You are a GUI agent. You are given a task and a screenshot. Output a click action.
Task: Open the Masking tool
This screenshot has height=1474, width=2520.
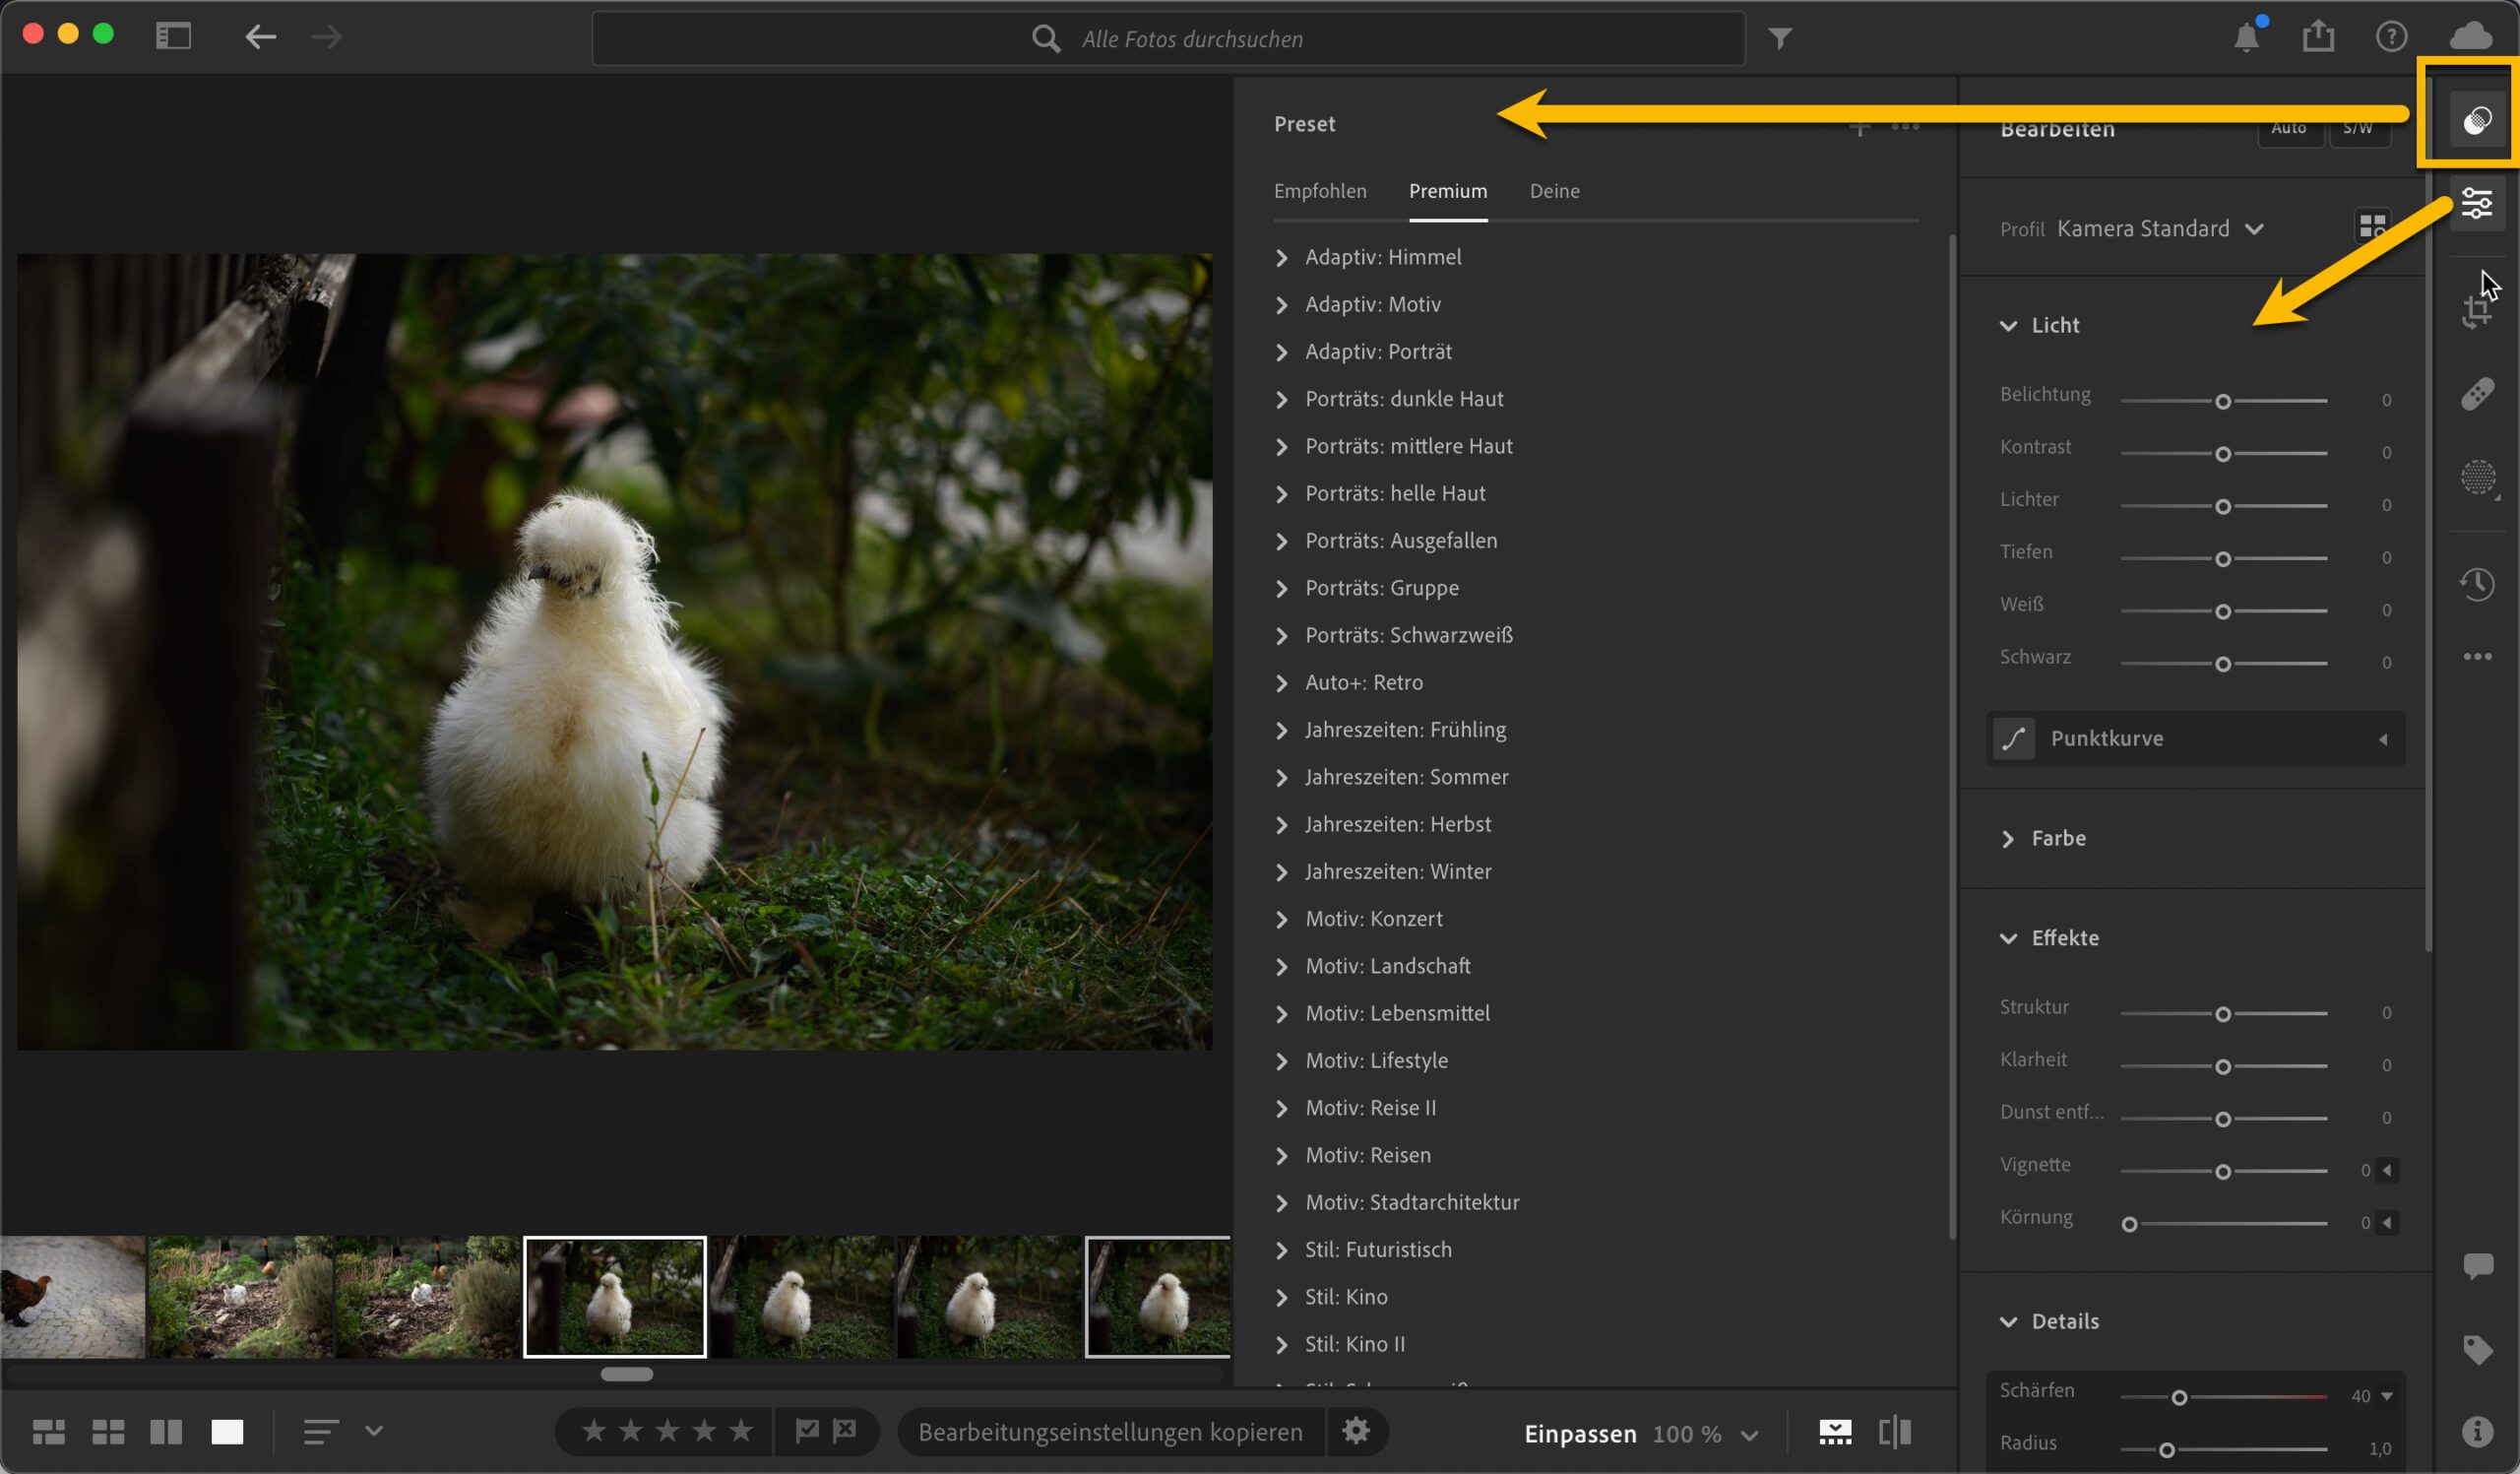coord(2476,476)
